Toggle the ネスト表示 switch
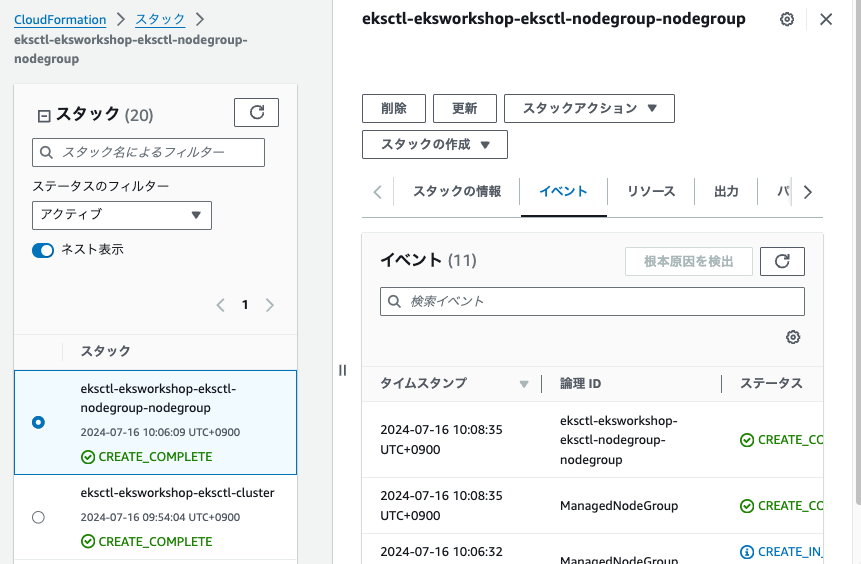 pyautogui.click(x=43, y=250)
